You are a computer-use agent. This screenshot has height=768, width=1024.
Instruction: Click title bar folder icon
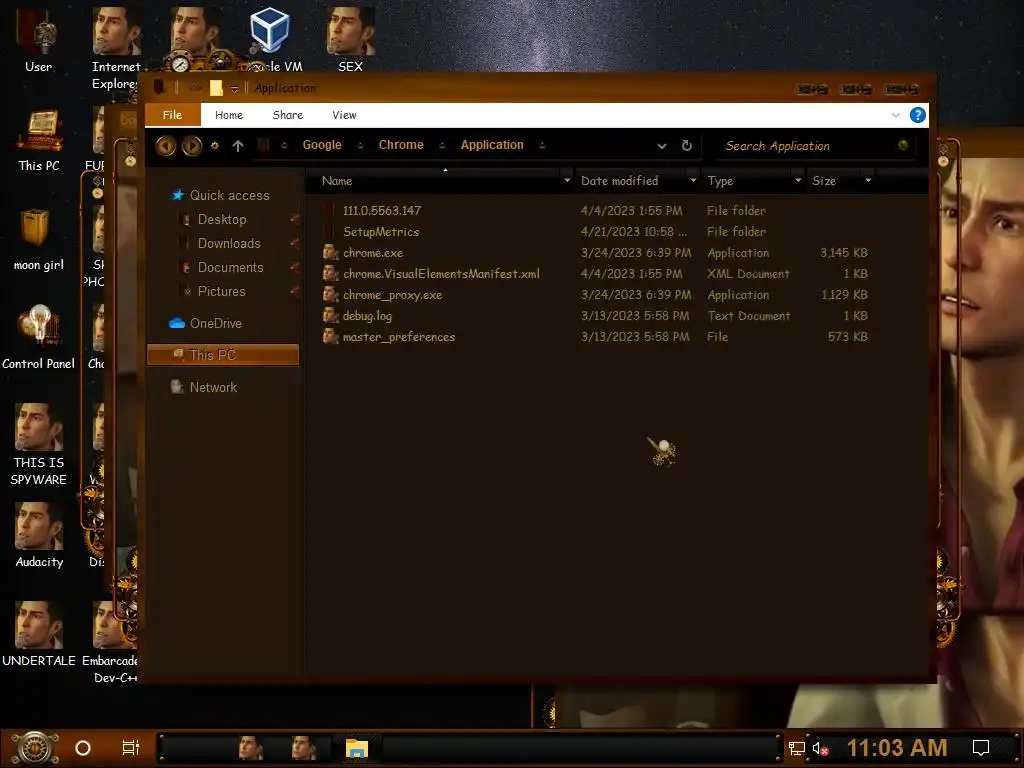[x=216, y=88]
